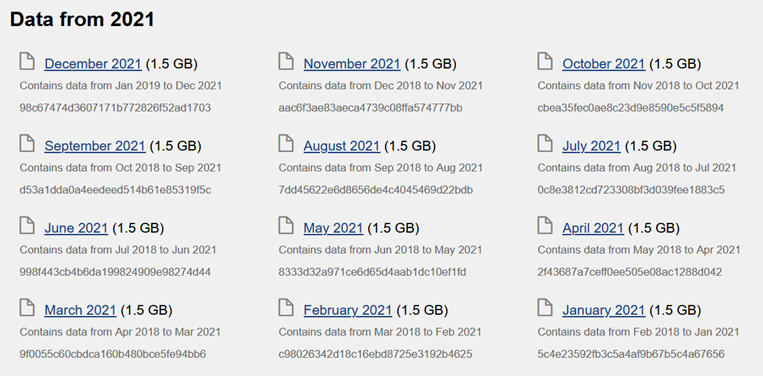
Task: Follow the February 2021 link
Action: pyautogui.click(x=347, y=311)
